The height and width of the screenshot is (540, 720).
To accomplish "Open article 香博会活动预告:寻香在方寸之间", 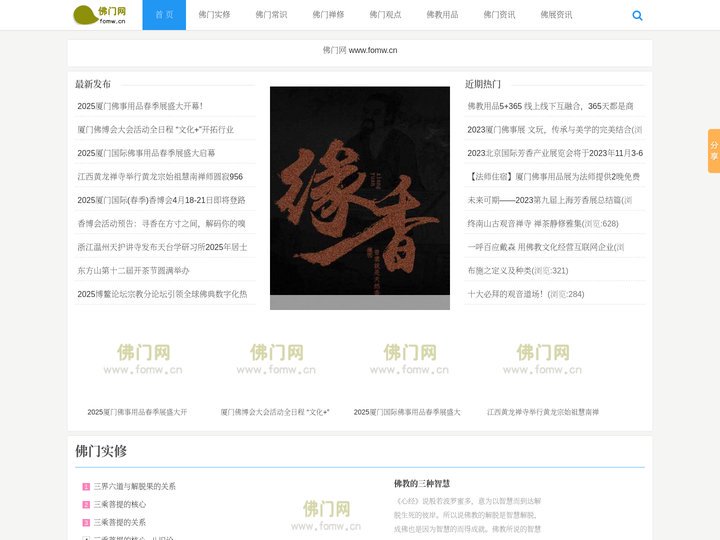I will pyautogui.click(x=161, y=224).
